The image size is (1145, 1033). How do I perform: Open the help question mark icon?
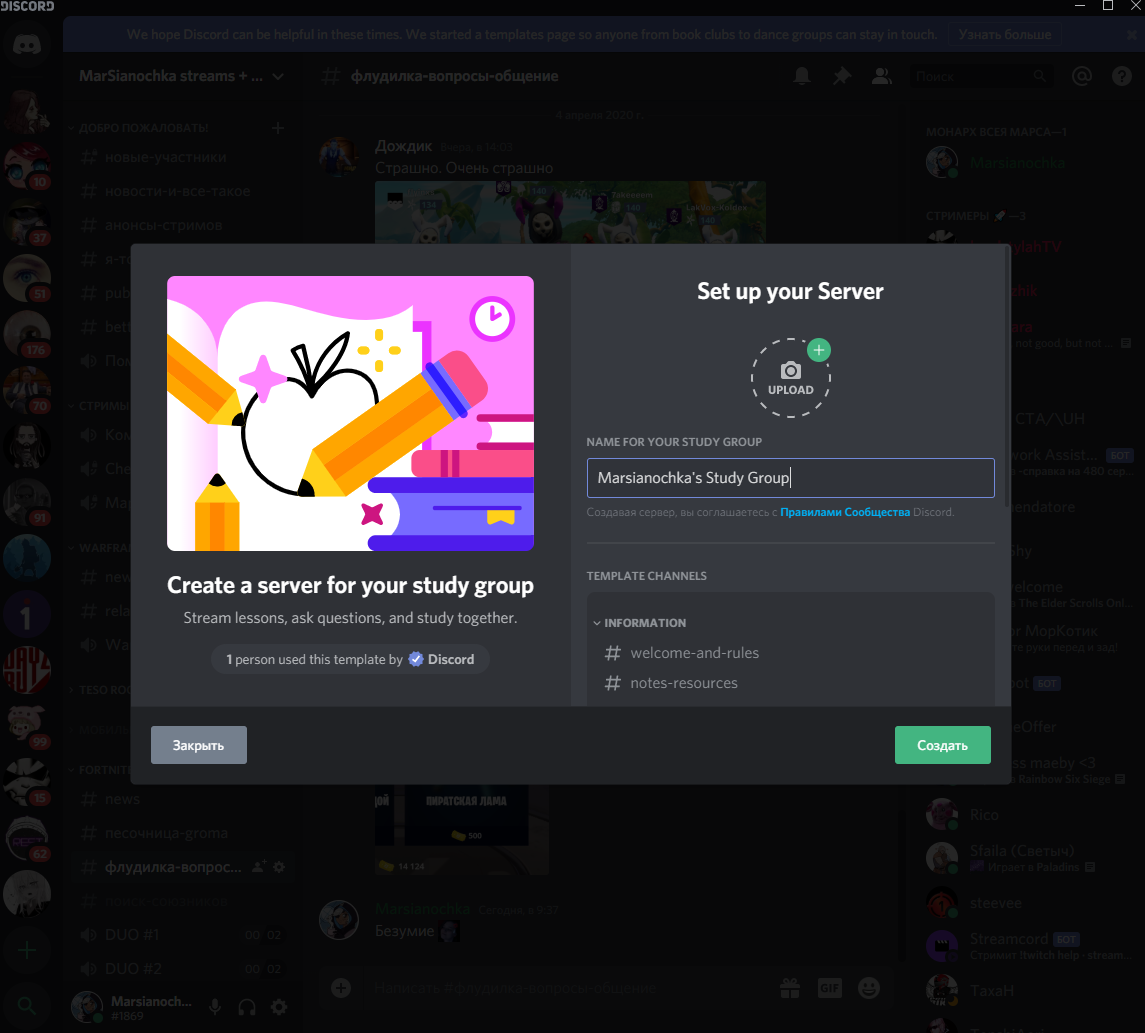[1122, 76]
